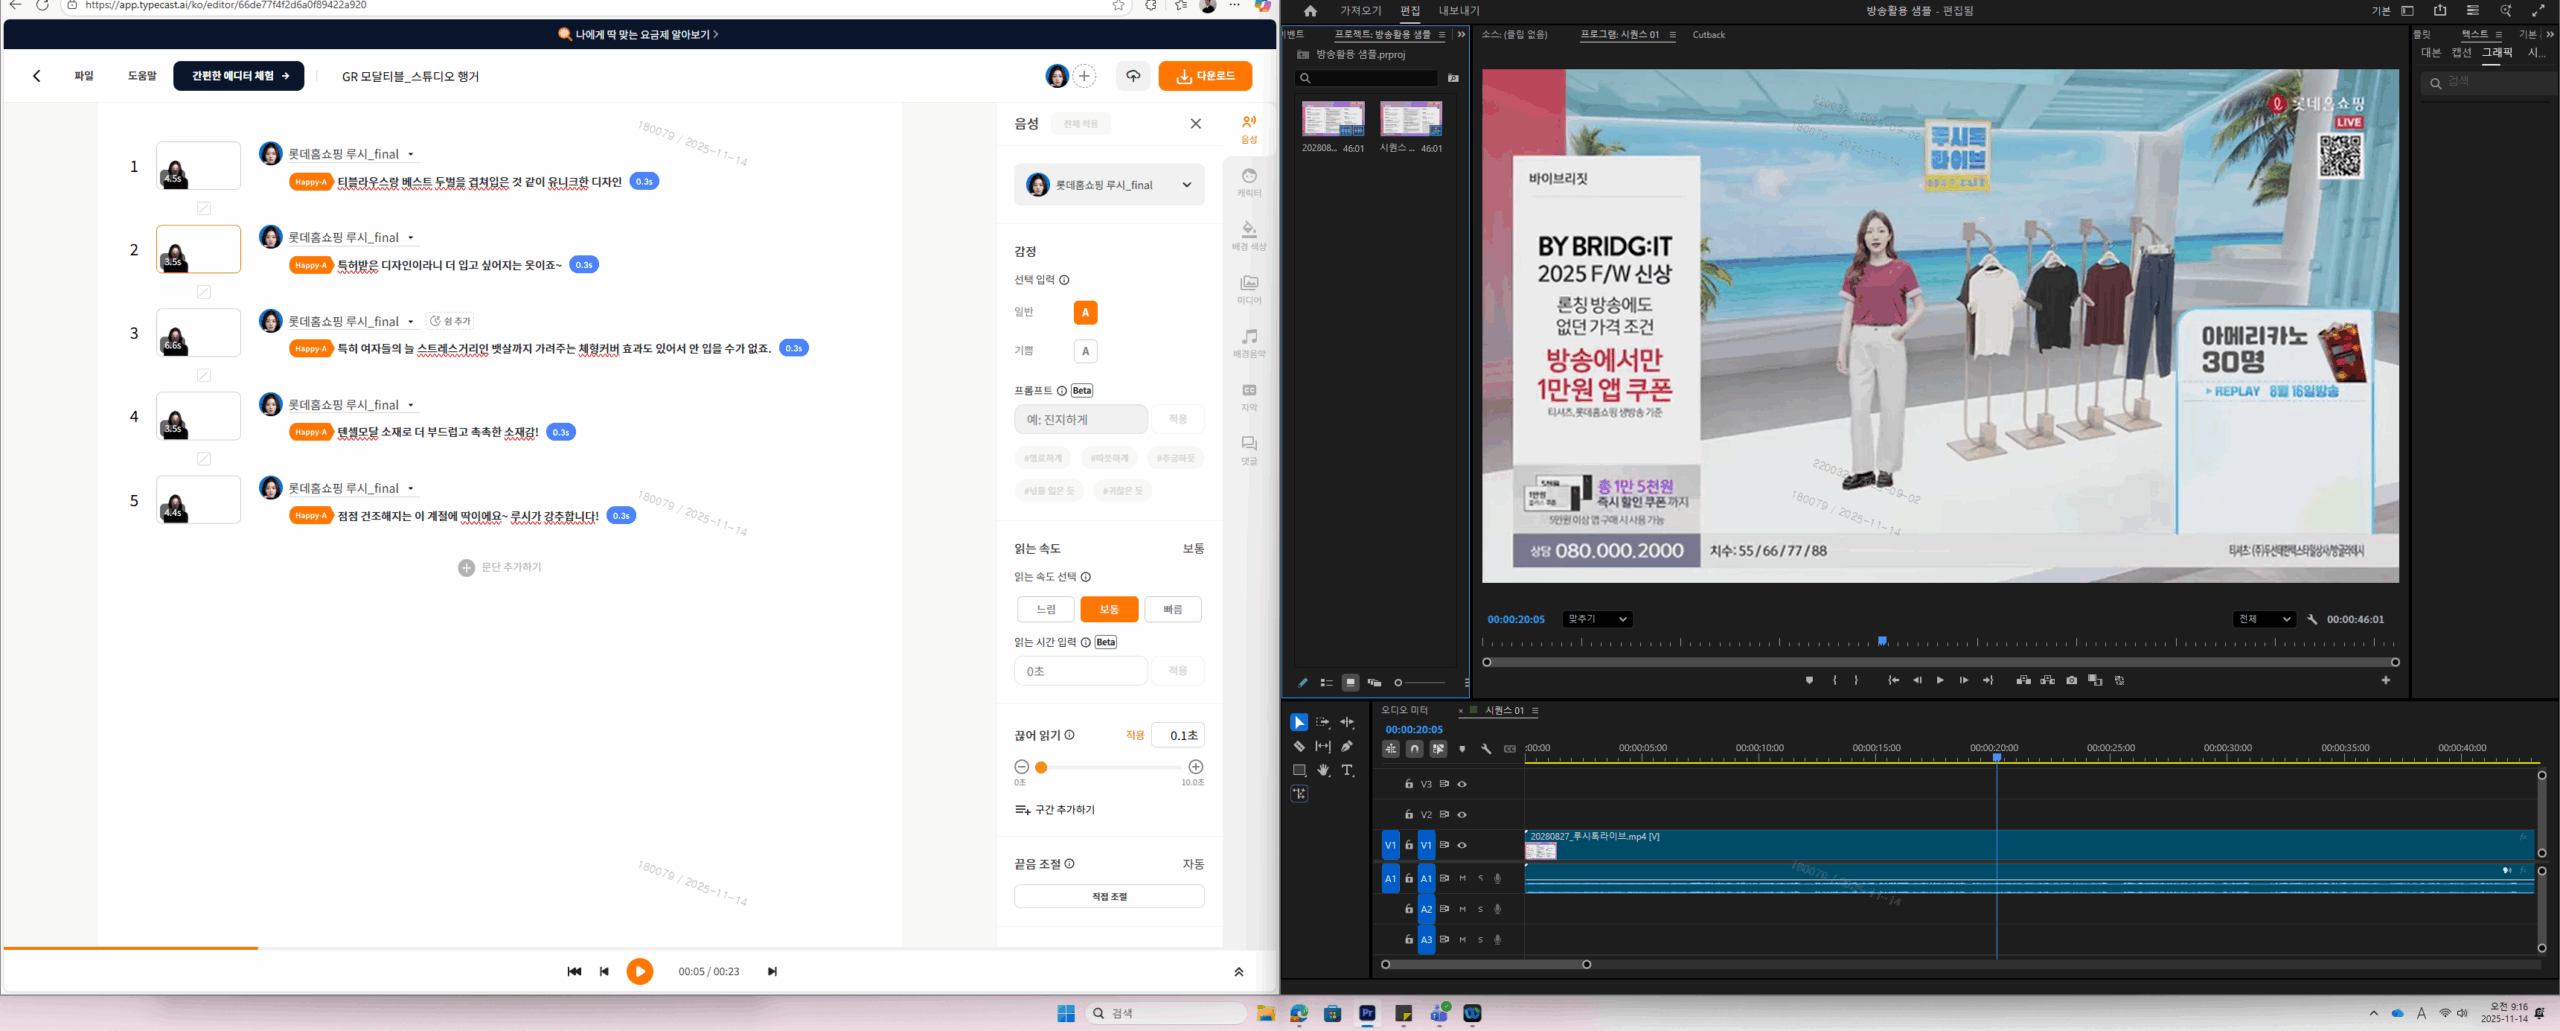Image resolution: width=2560 pixels, height=1031 pixels.
Task: Toggle V2 track visibility eye
Action: pyautogui.click(x=1462, y=815)
